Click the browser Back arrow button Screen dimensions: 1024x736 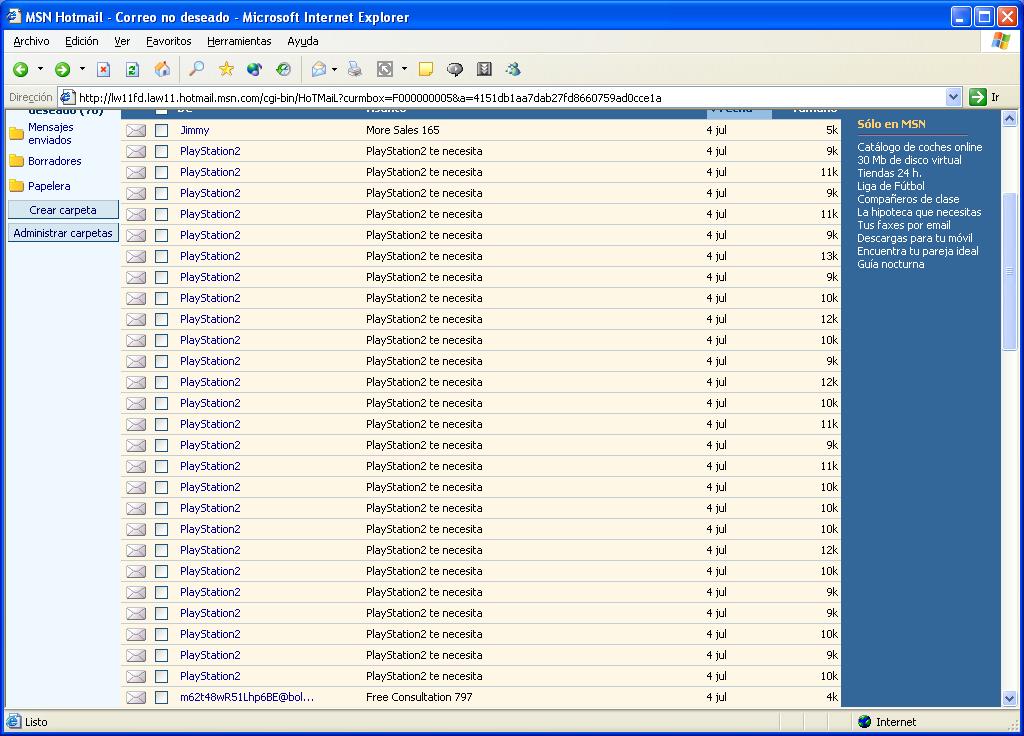coord(20,69)
